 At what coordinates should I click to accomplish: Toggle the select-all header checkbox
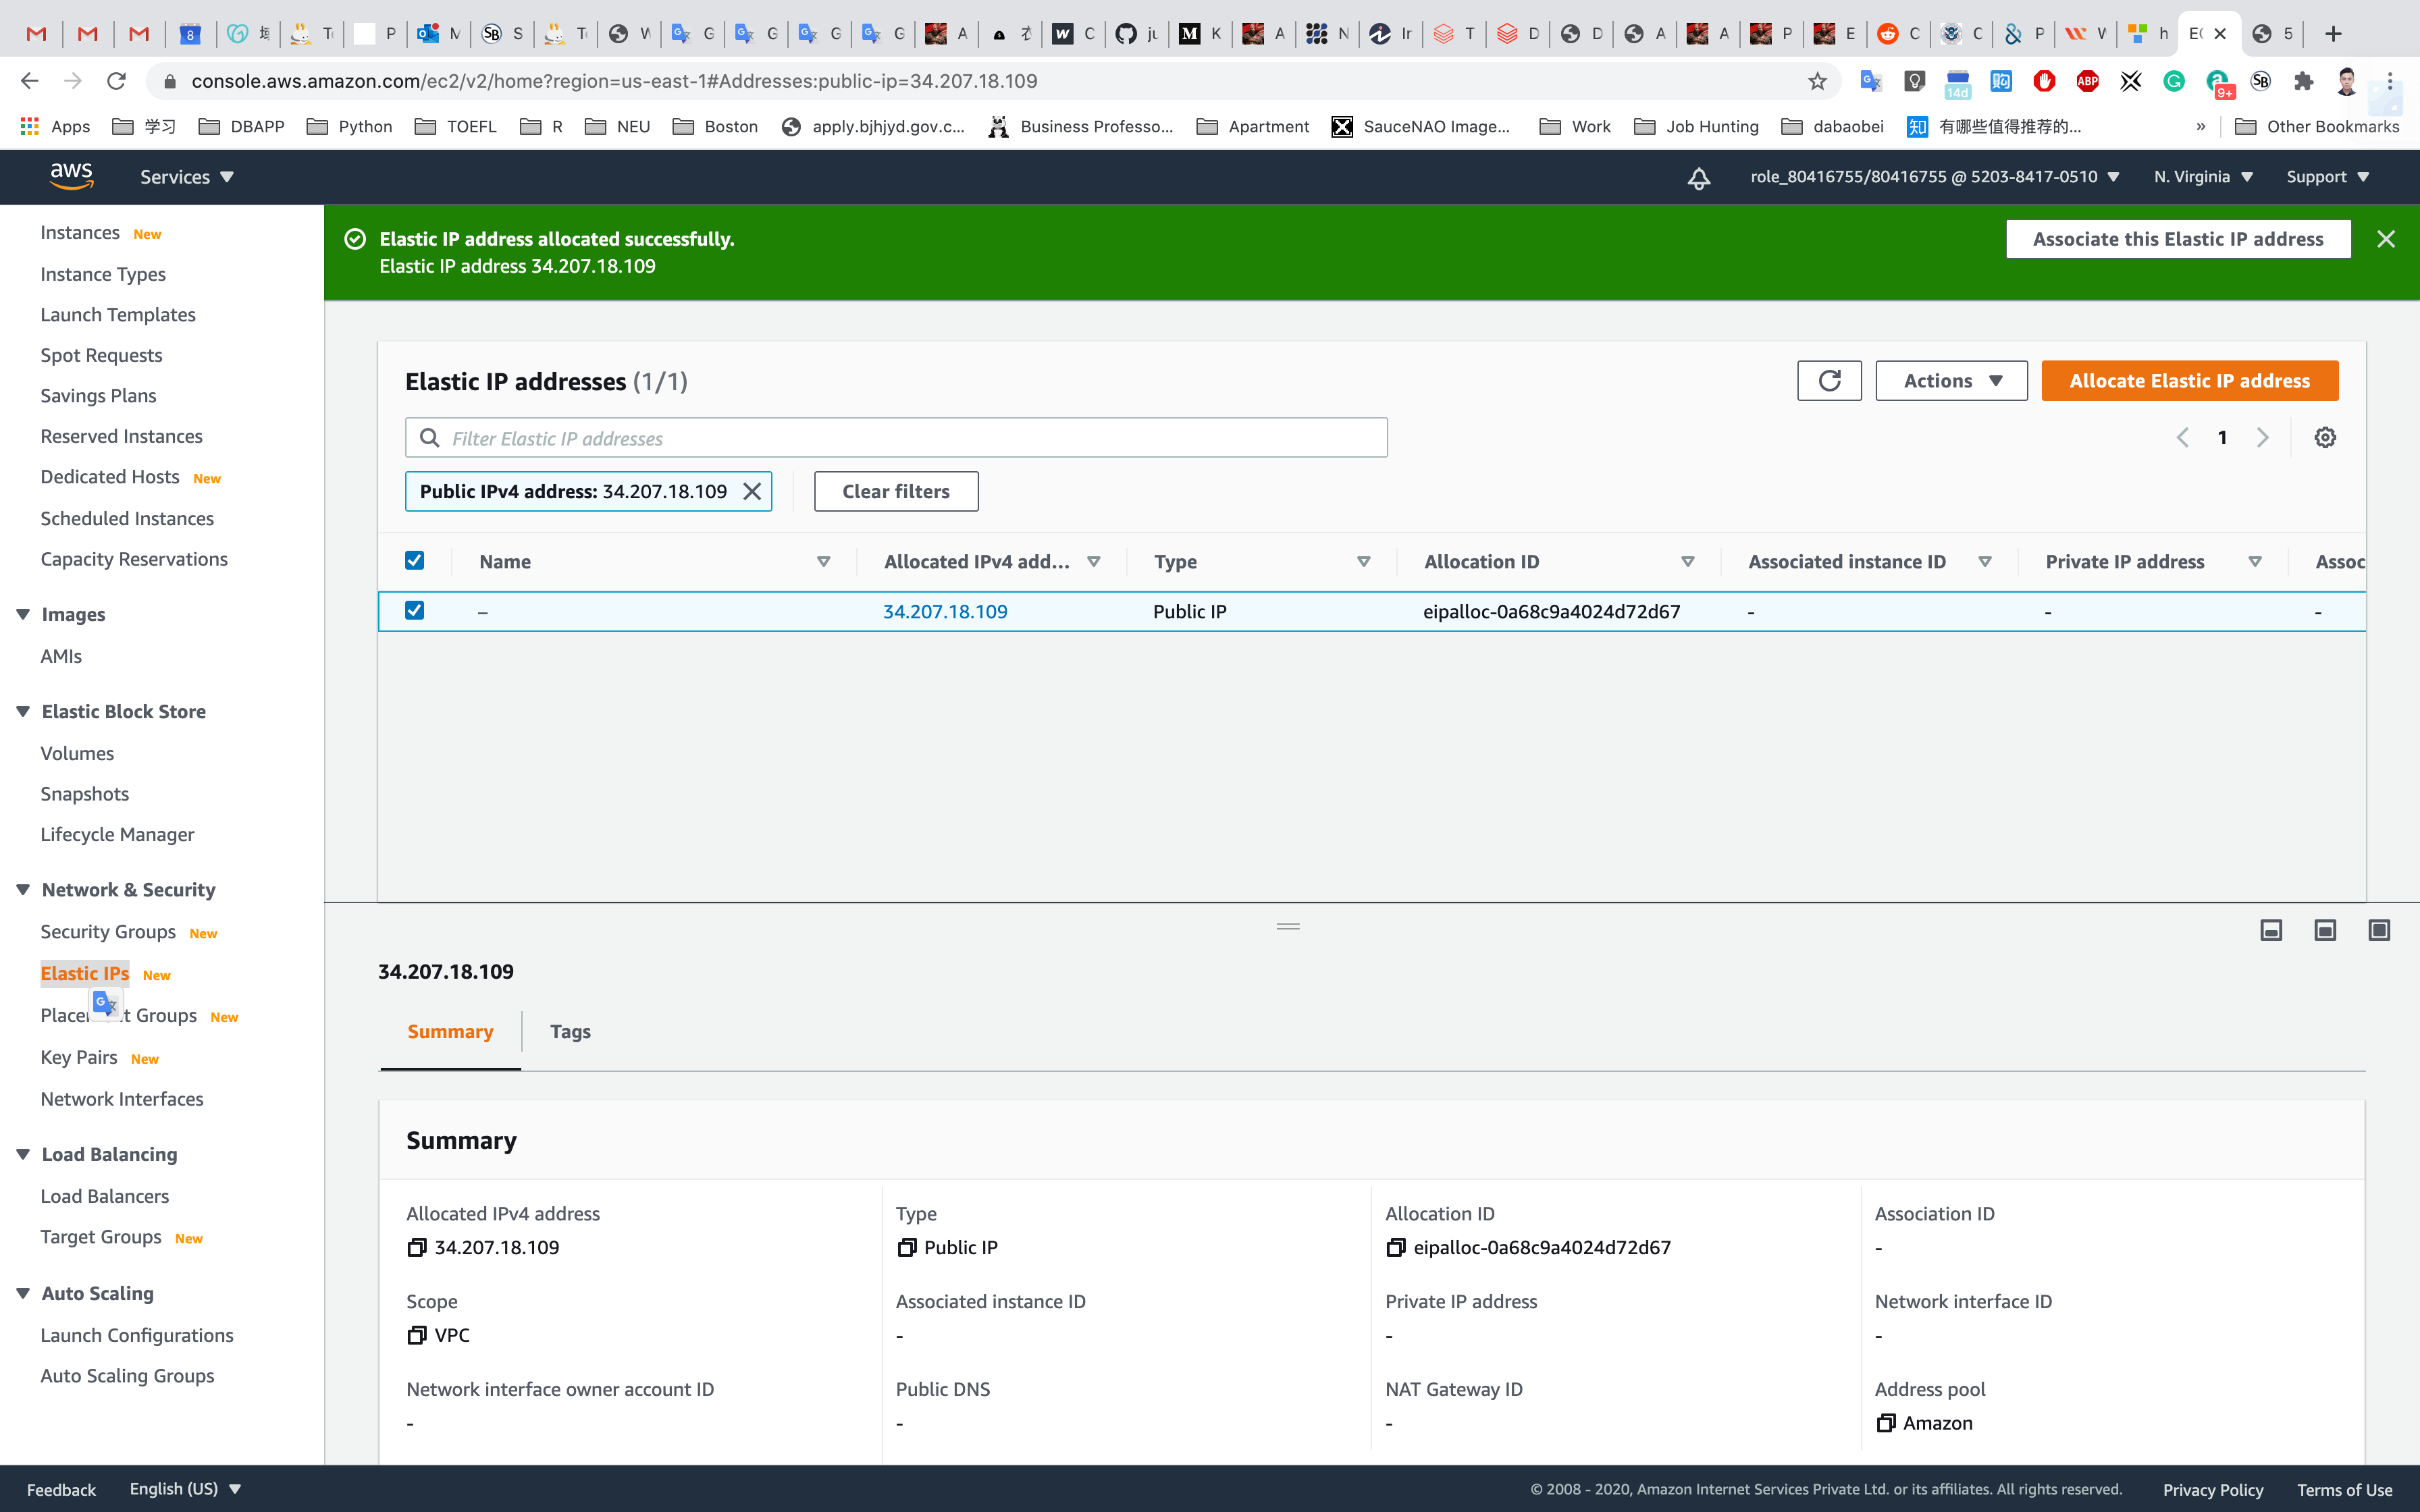(414, 561)
